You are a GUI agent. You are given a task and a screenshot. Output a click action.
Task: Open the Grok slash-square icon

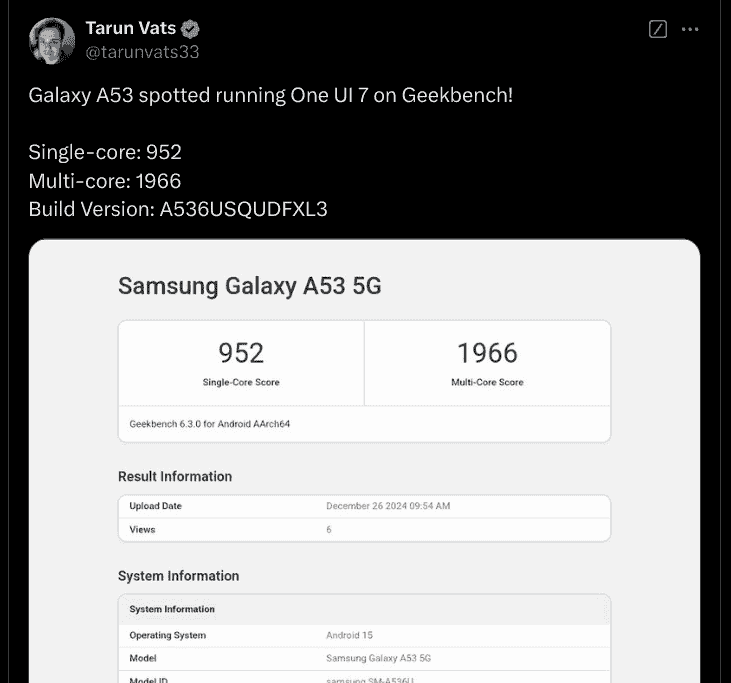pyautogui.click(x=657, y=29)
